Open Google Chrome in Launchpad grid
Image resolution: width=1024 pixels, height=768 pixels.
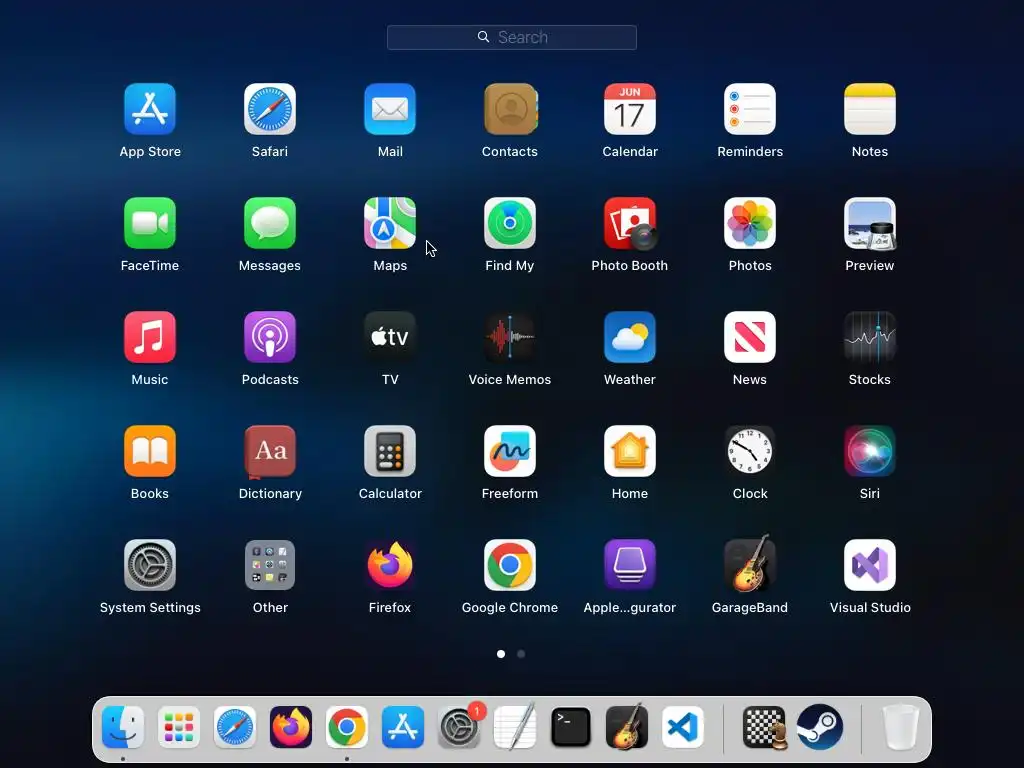(510, 565)
